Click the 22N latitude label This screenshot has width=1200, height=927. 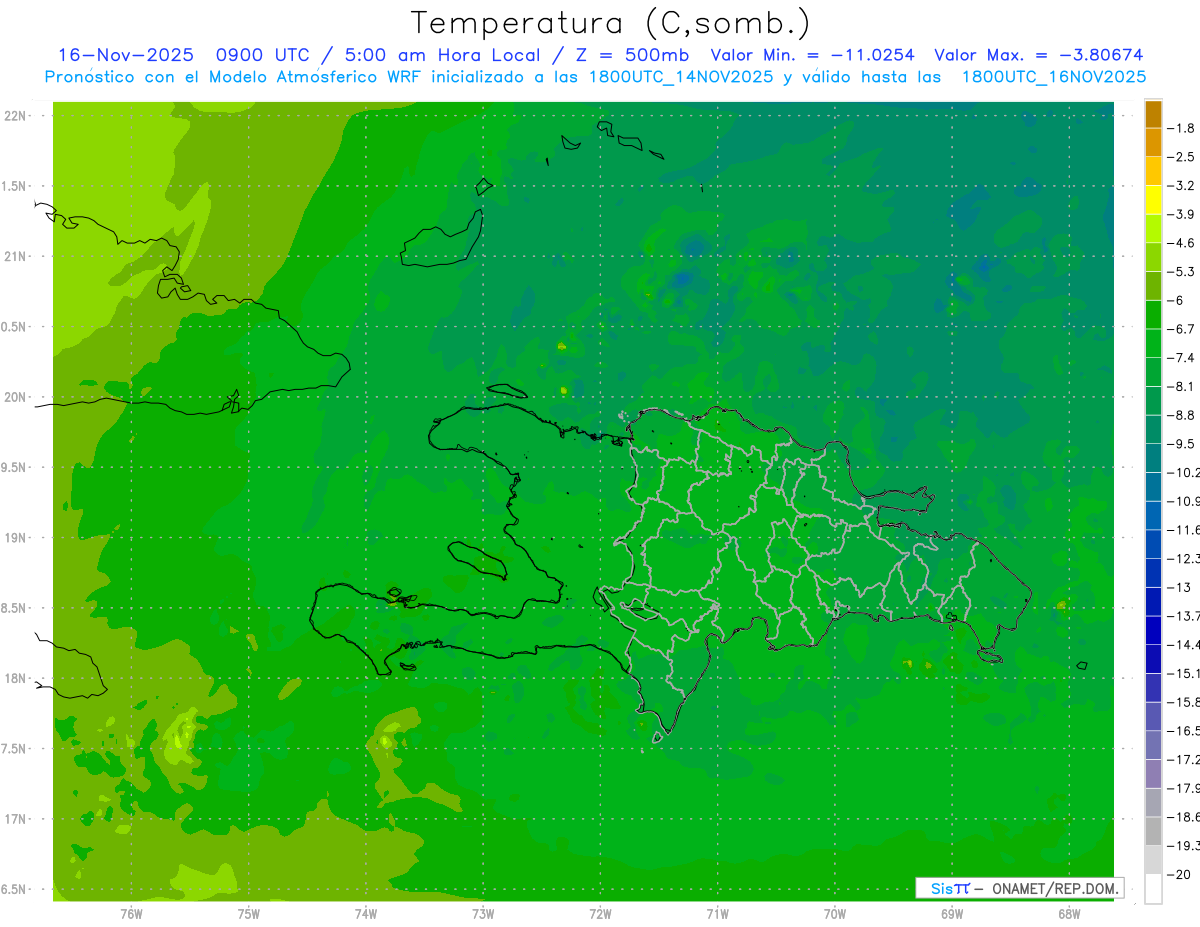click(x=16, y=116)
